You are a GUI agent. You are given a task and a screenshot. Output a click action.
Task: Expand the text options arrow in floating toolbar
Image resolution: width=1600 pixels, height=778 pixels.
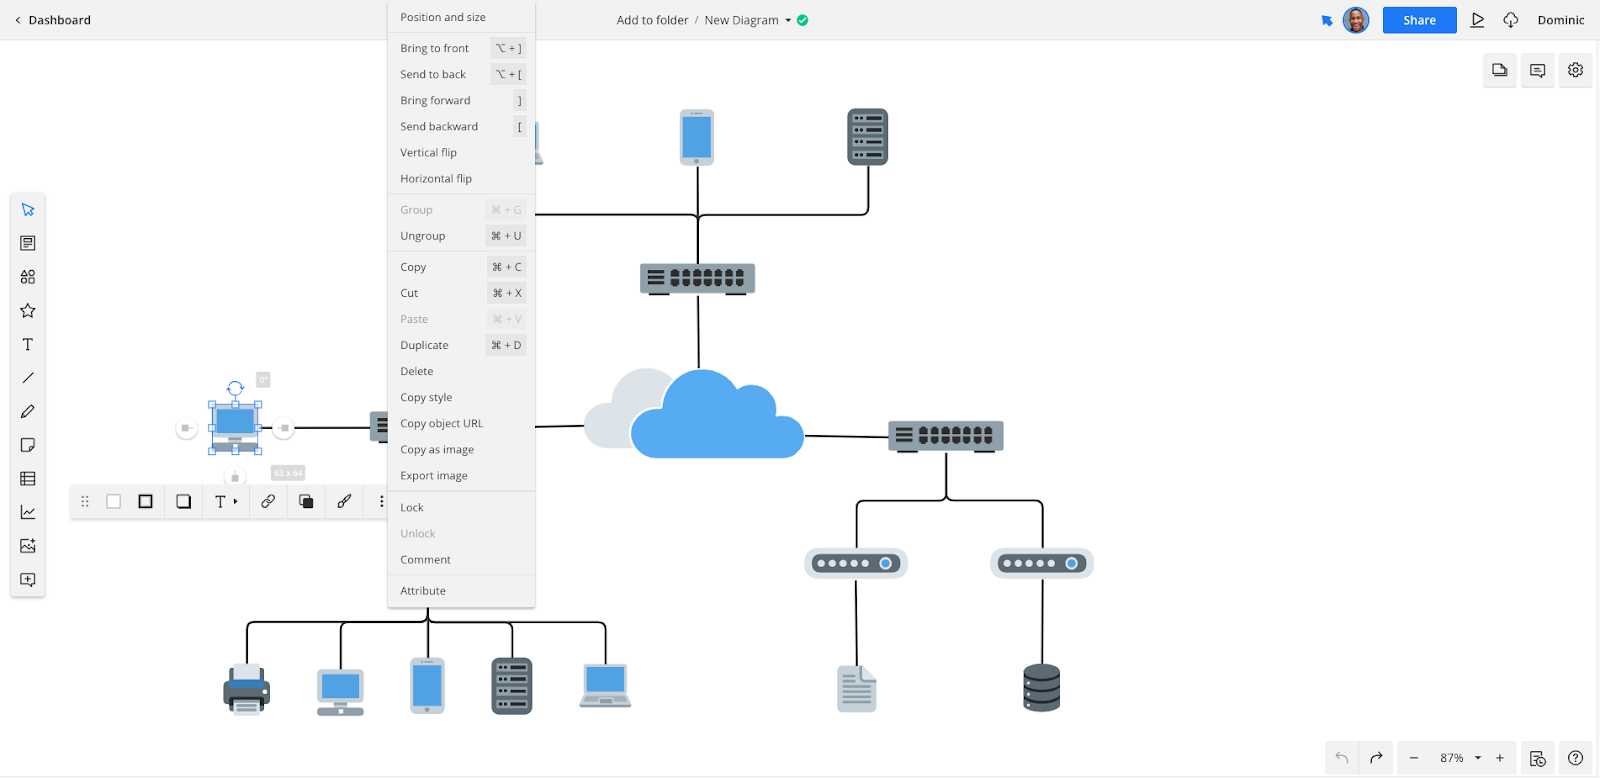(x=236, y=502)
